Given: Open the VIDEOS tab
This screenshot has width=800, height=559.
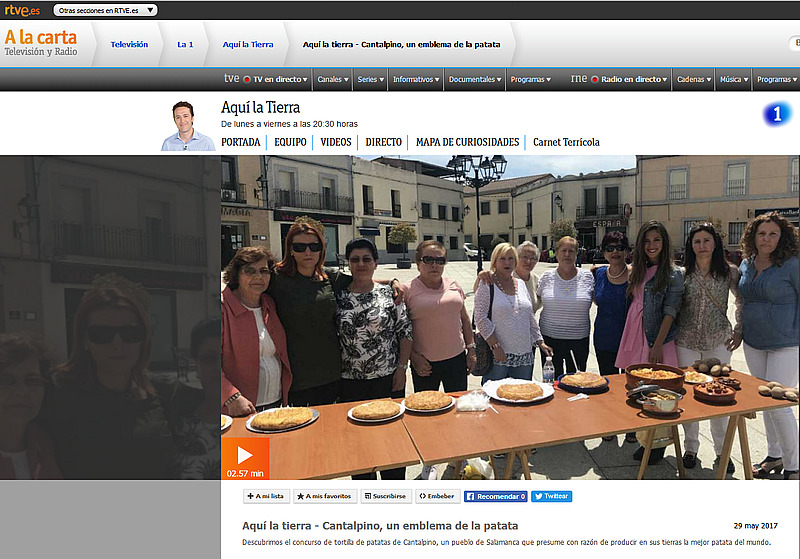Looking at the screenshot, I should [x=336, y=142].
